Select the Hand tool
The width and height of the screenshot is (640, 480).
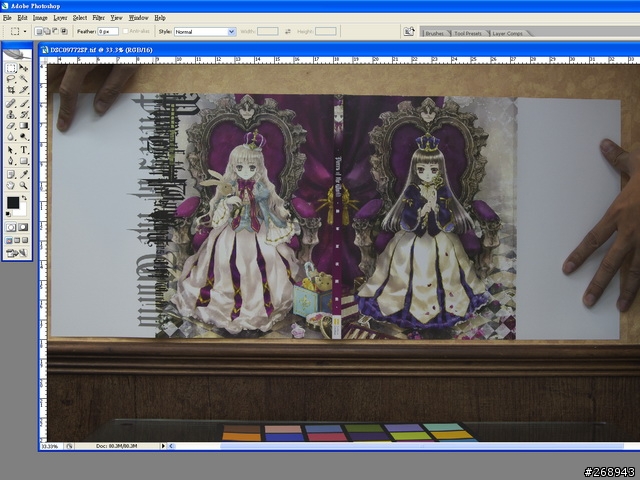[11, 186]
